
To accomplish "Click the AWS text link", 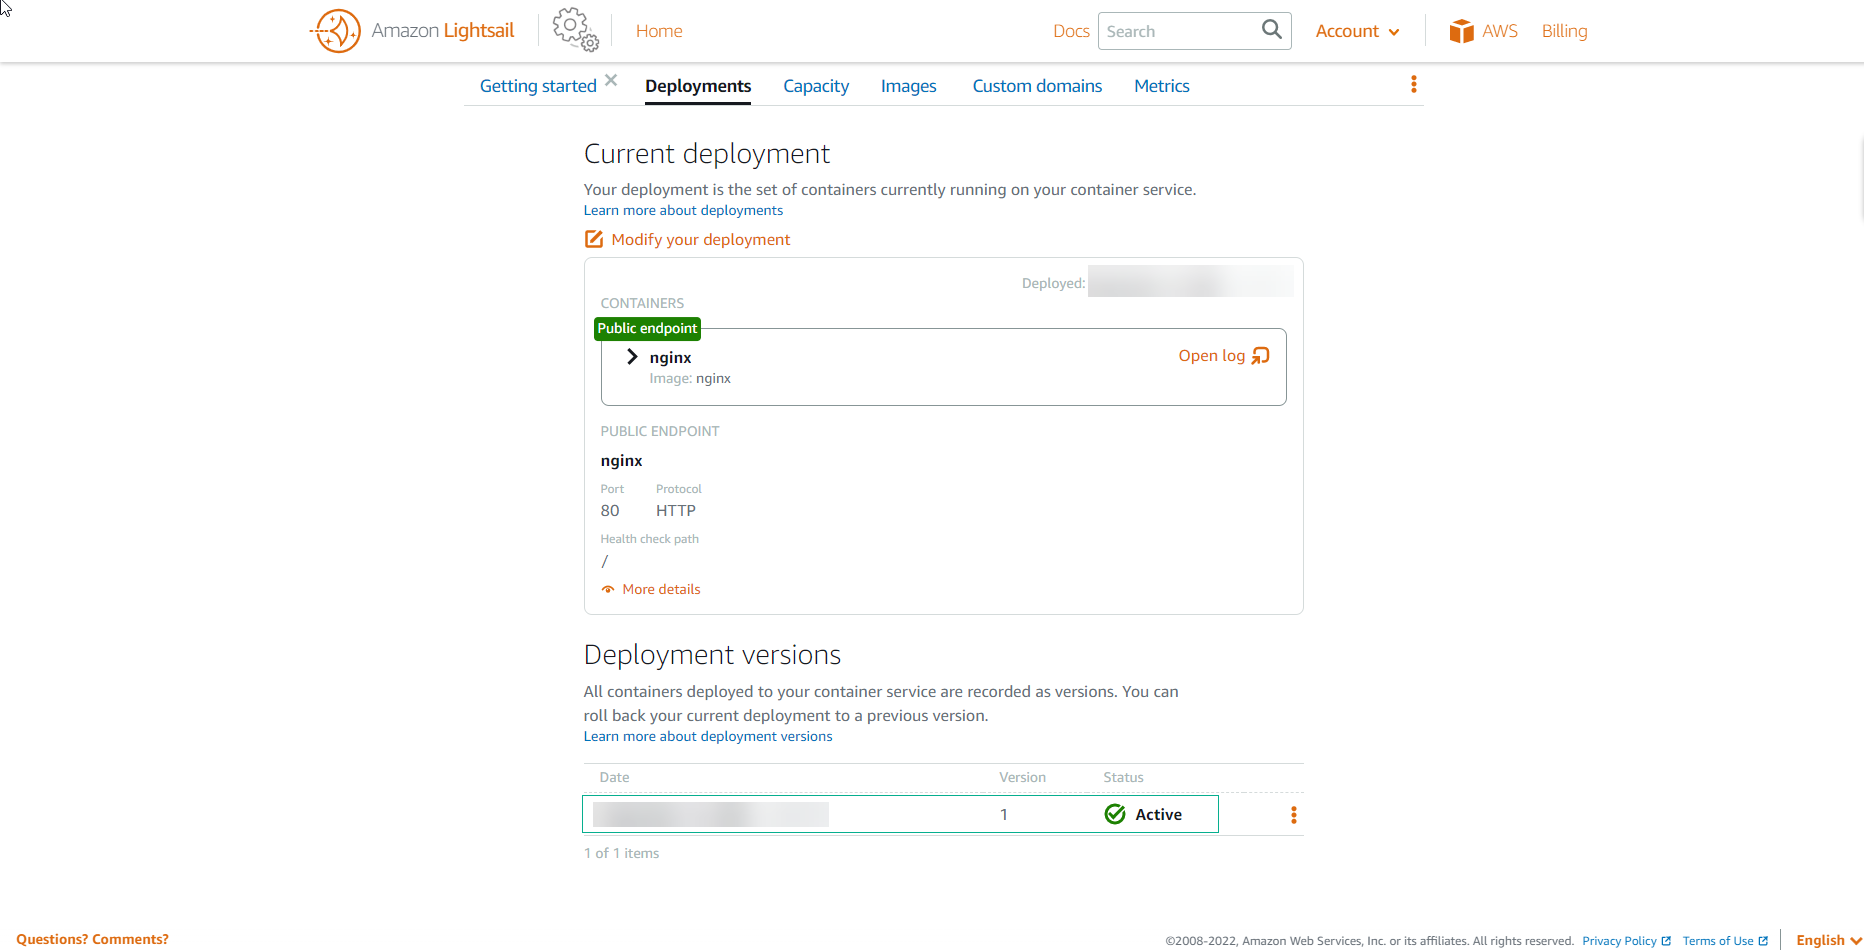I will click(1499, 31).
